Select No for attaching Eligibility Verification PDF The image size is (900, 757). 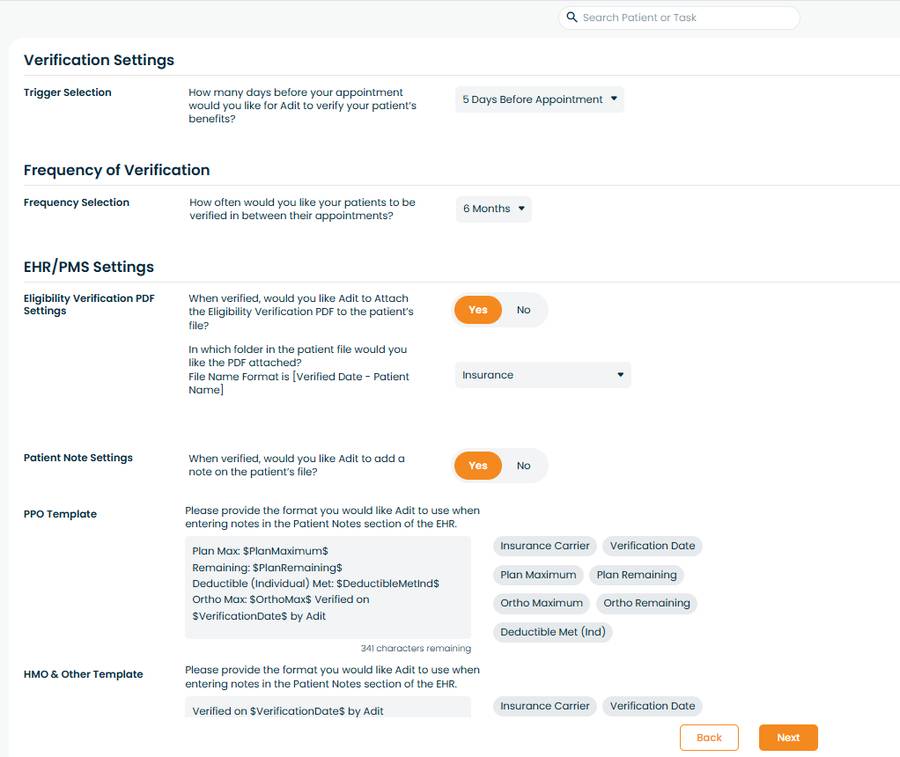(523, 310)
